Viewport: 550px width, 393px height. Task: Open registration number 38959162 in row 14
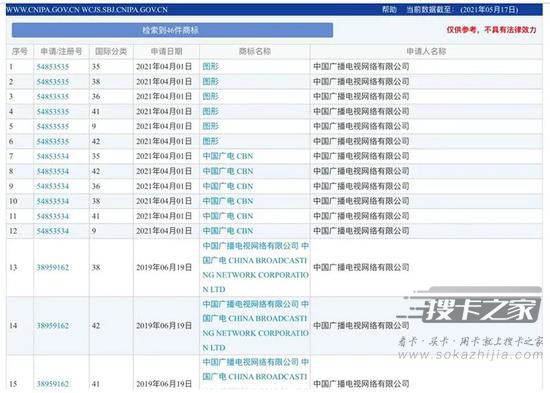pos(53,326)
